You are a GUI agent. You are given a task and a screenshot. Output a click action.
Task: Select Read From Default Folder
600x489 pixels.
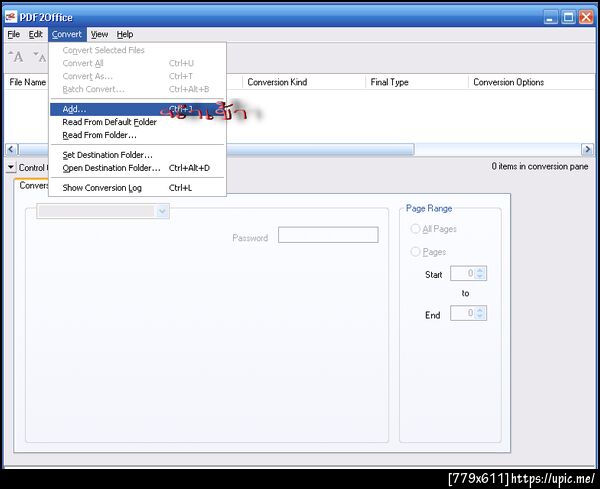pyautogui.click(x=137, y=122)
